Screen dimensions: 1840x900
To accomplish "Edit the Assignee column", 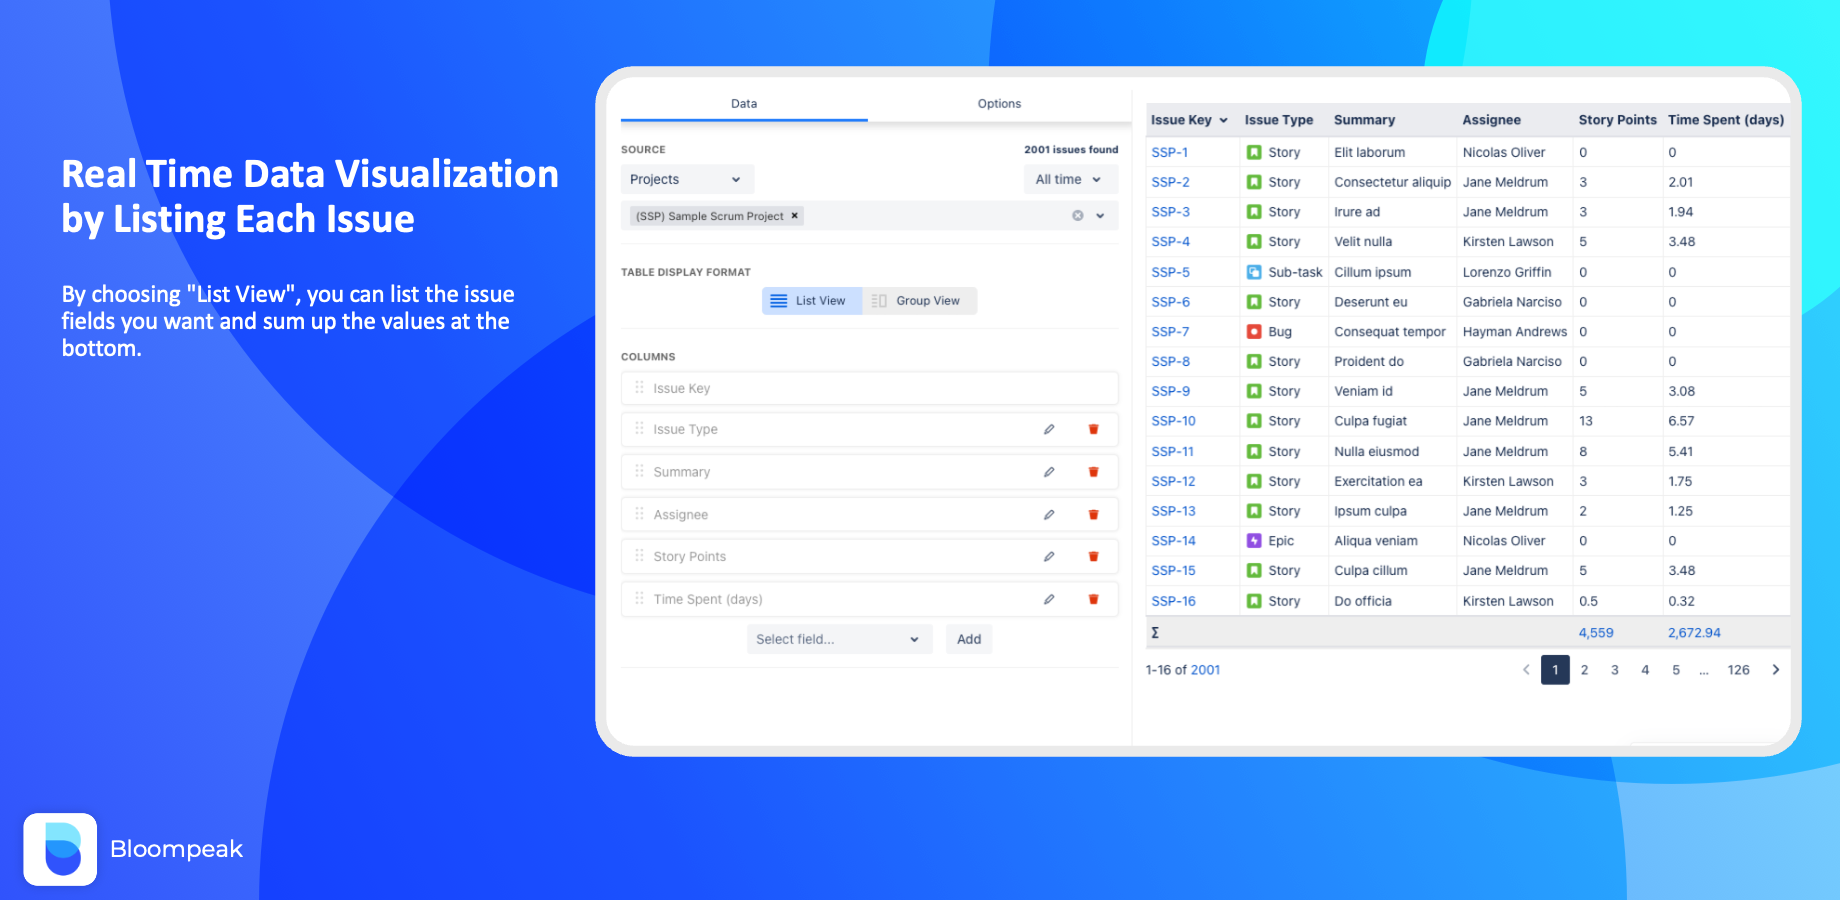I will [1049, 515].
